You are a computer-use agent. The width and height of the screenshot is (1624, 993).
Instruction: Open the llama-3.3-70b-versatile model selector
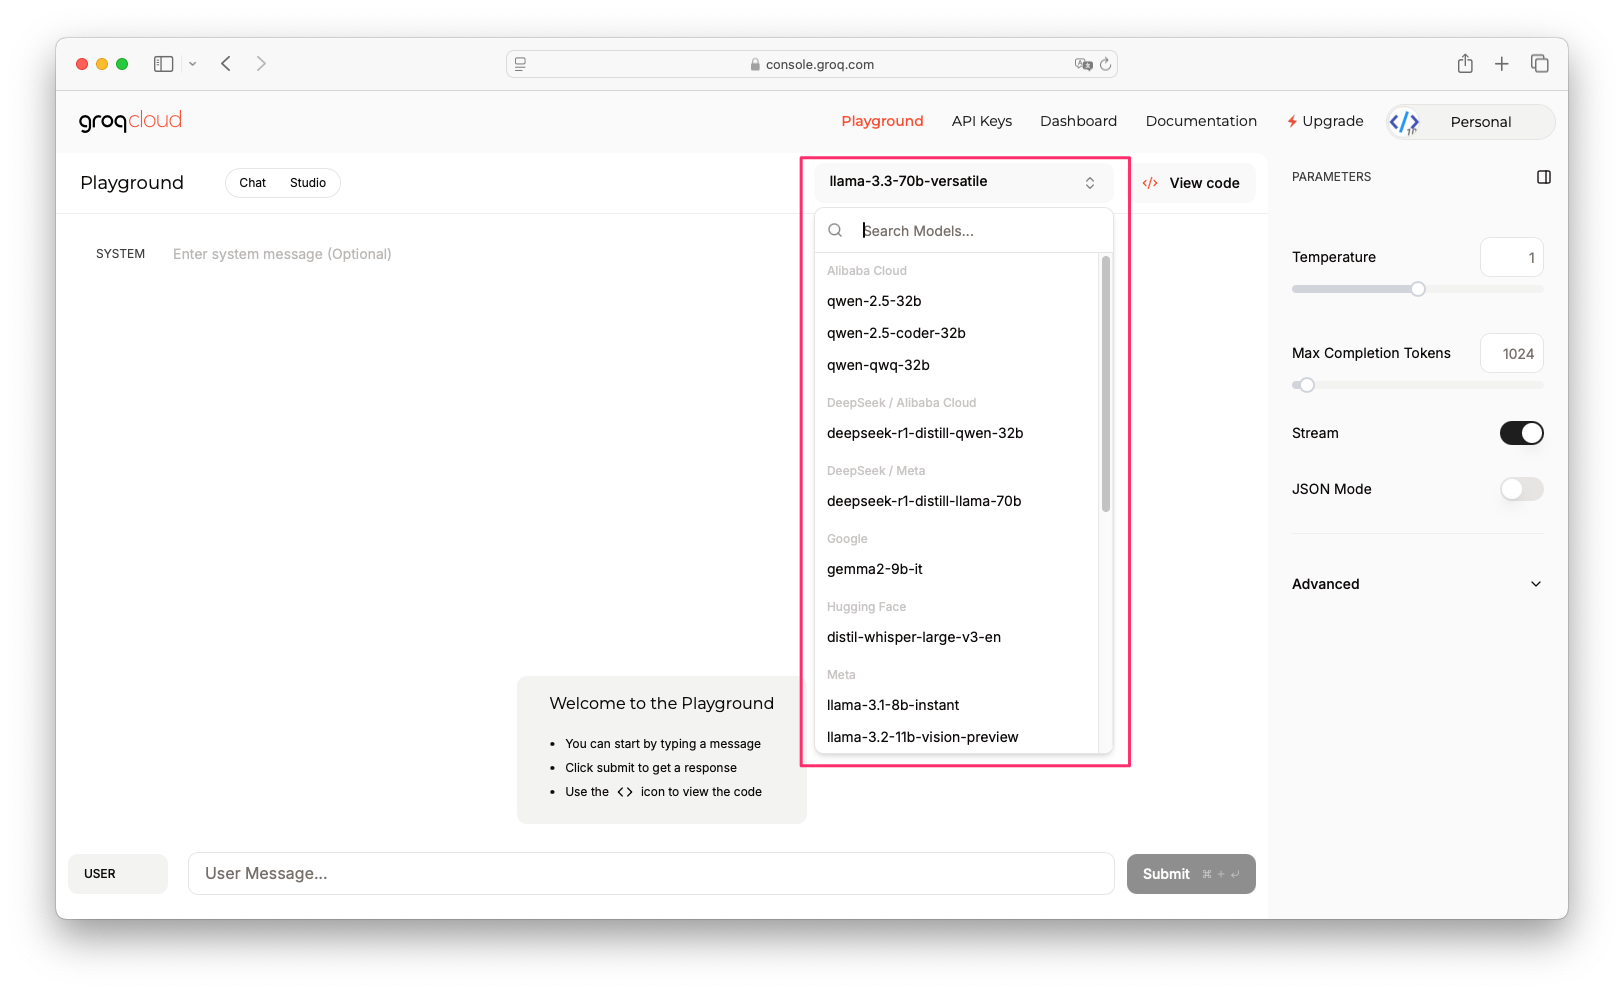[x=963, y=182]
